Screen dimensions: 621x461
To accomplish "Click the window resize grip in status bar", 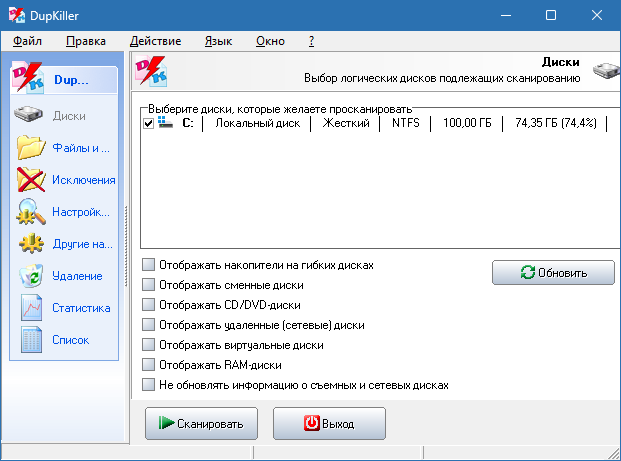I will coord(613,453).
